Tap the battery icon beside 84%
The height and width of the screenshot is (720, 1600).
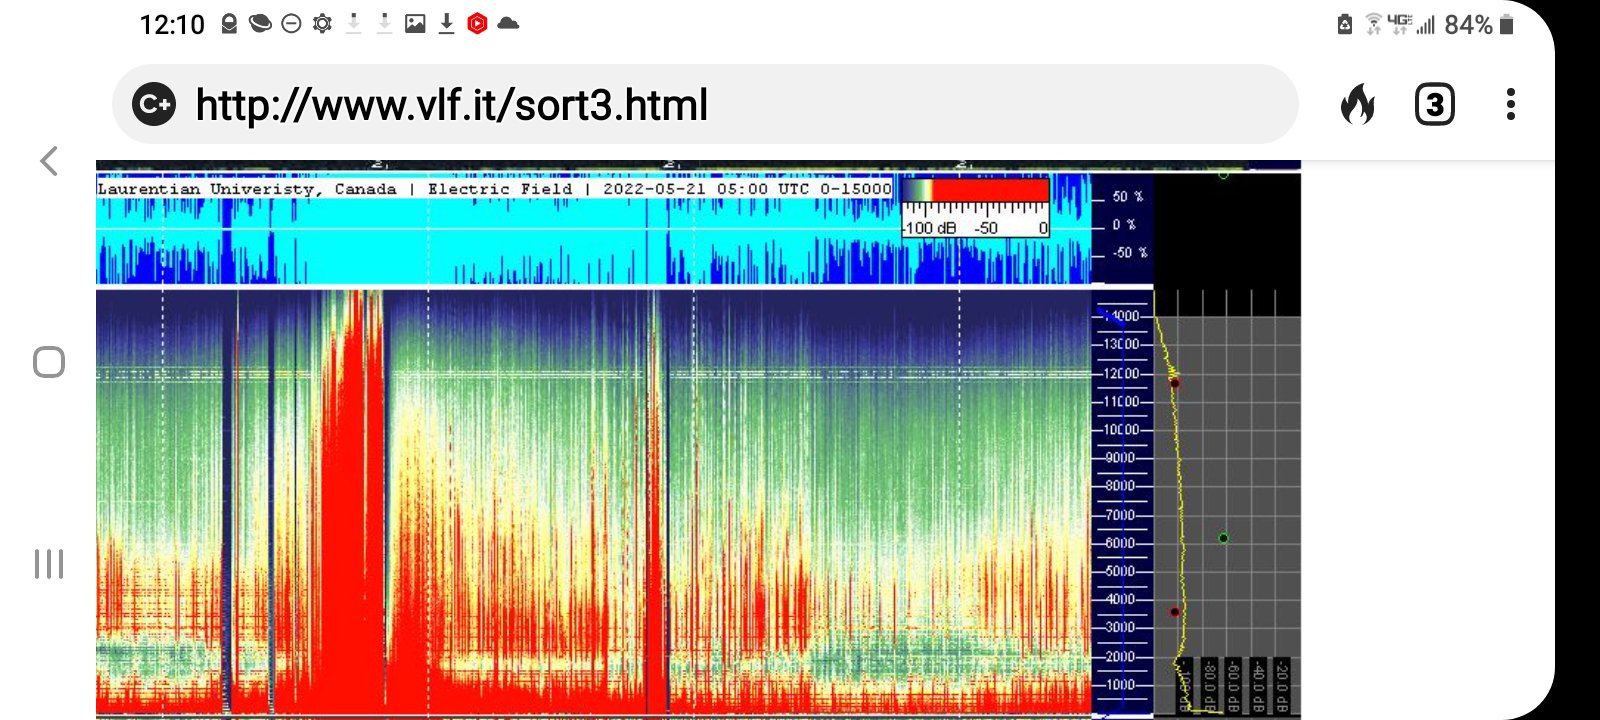point(1507,24)
